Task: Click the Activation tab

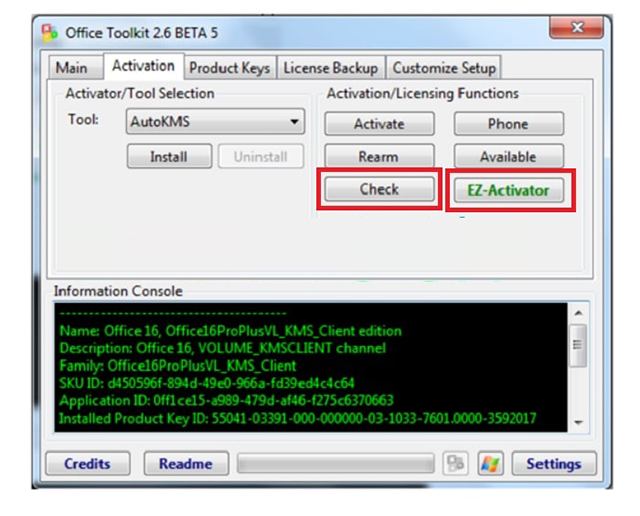Action: [x=143, y=66]
